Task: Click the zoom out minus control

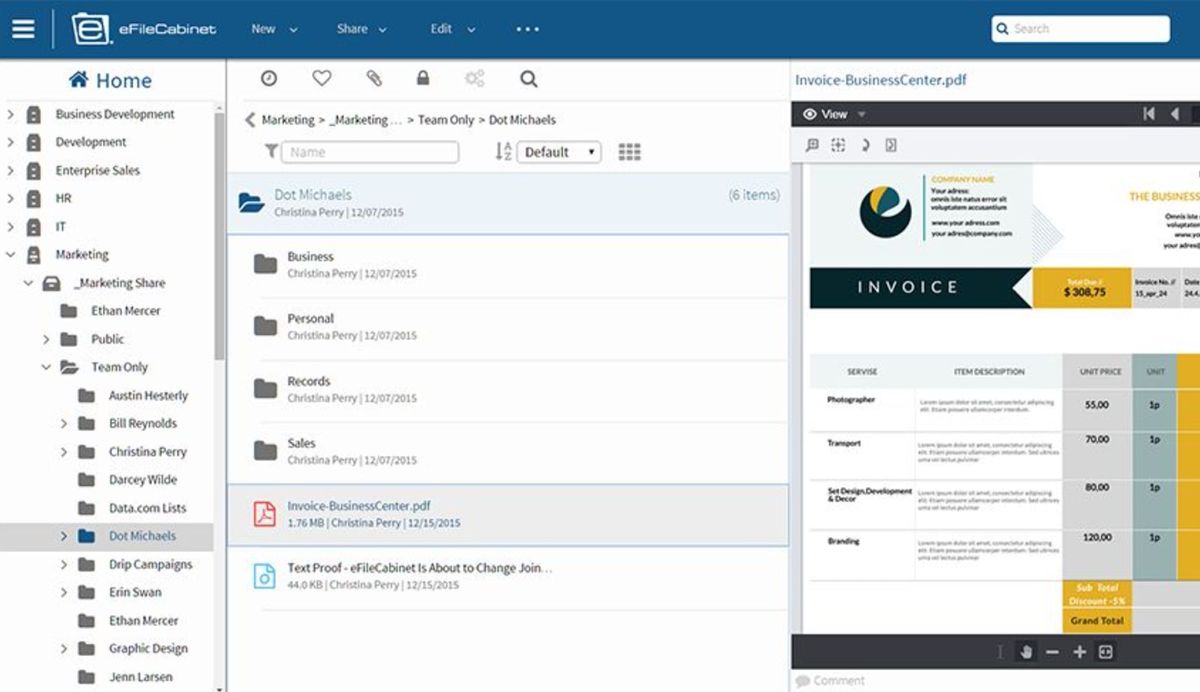Action: pyautogui.click(x=1053, y=652)
